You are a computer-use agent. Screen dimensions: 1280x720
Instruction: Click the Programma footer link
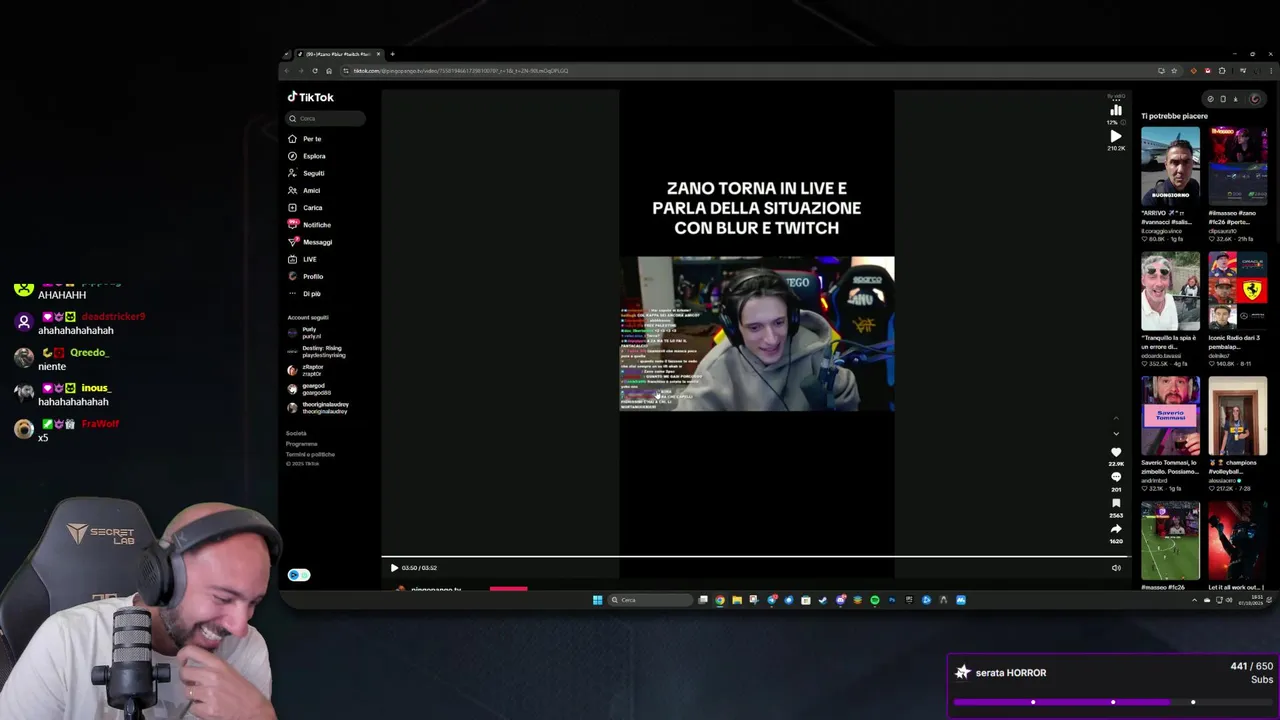pos(301,443)
